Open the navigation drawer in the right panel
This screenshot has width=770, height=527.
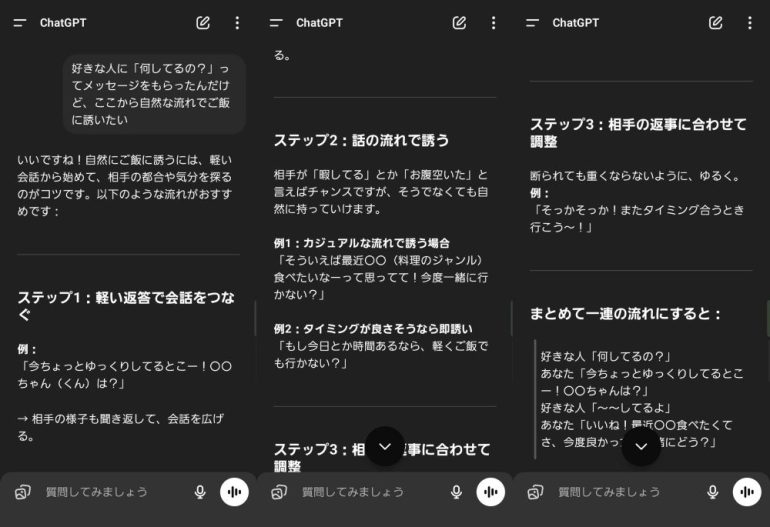pos(532,23)
